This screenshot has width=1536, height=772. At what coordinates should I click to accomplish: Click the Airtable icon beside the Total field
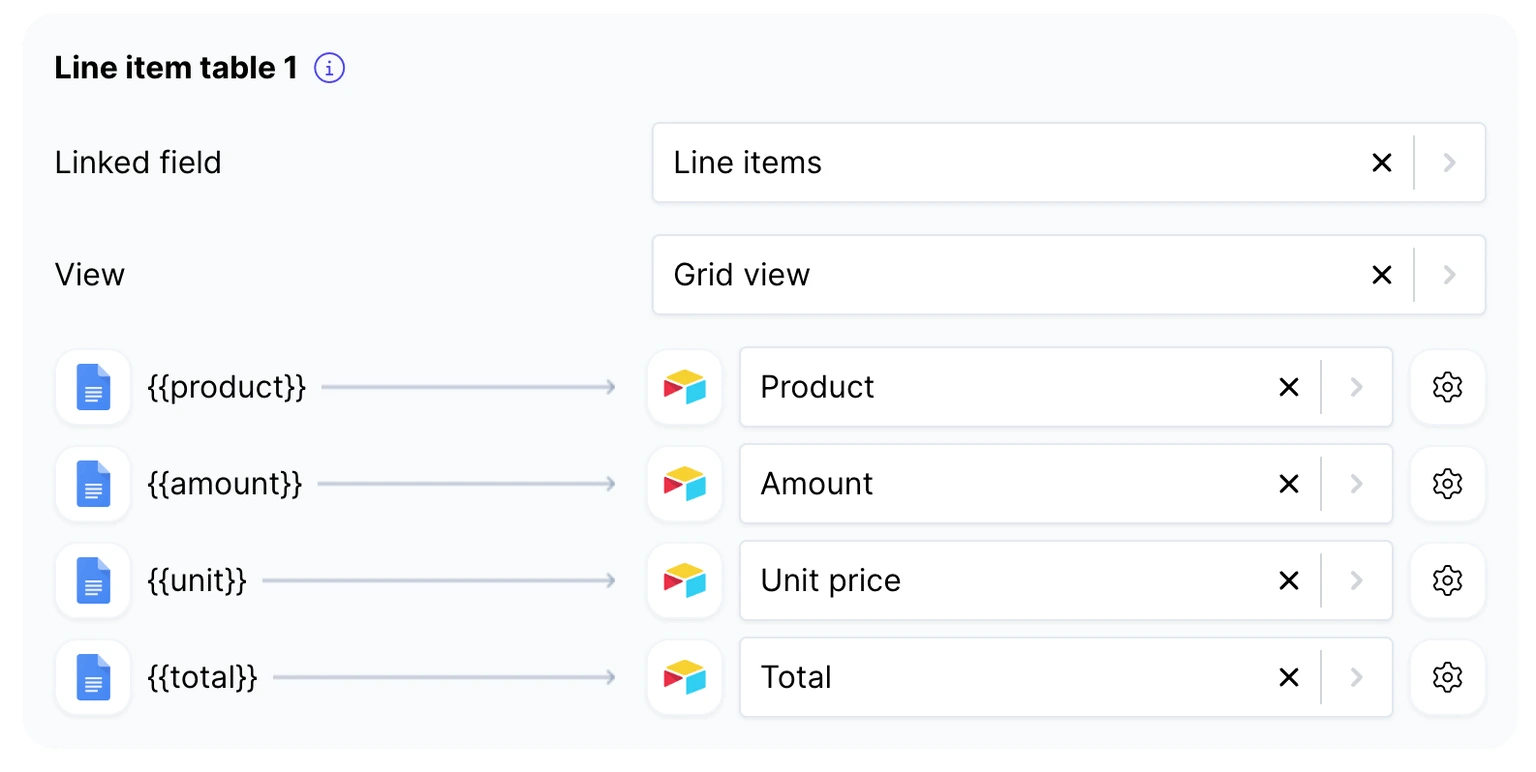pos(684,677)
